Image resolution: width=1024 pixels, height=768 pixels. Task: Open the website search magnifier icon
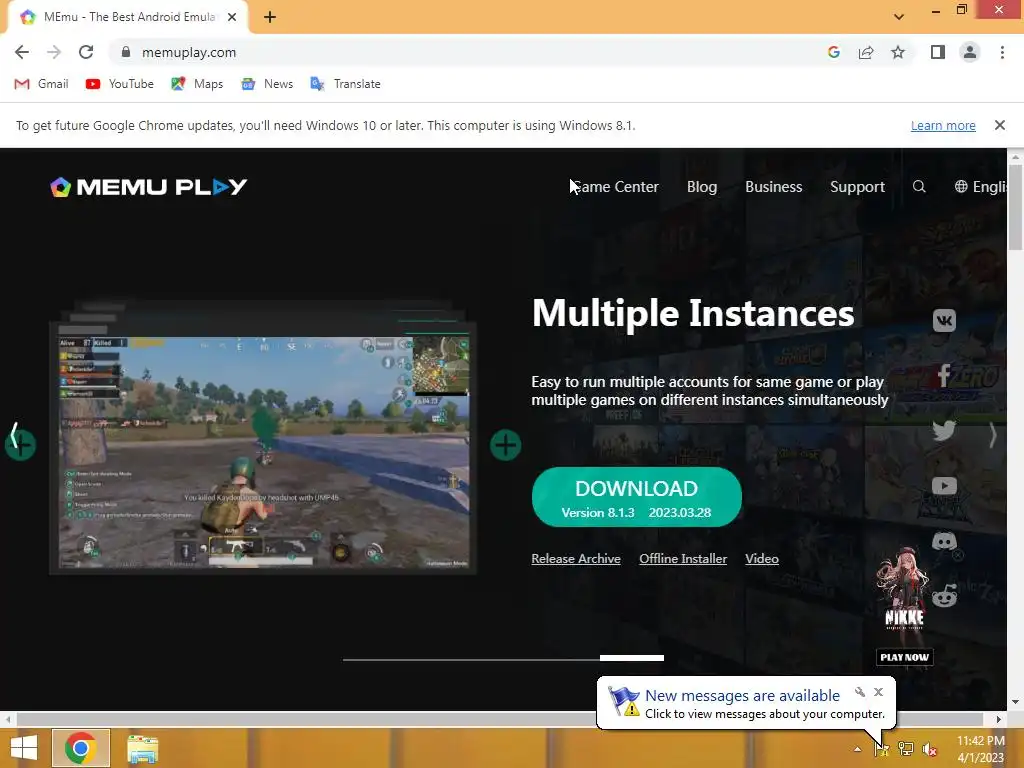919,187
